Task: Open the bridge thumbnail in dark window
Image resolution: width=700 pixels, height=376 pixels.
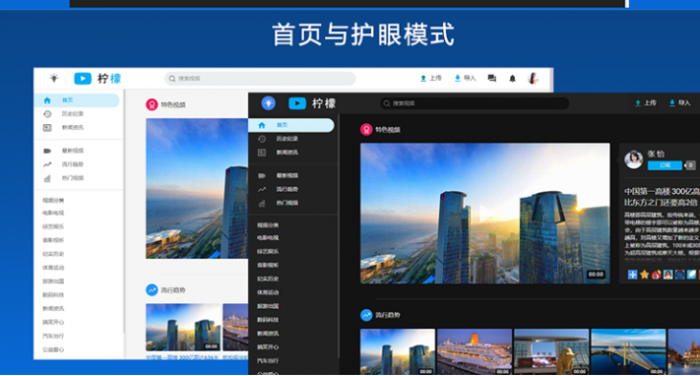Action: [629, 352]
